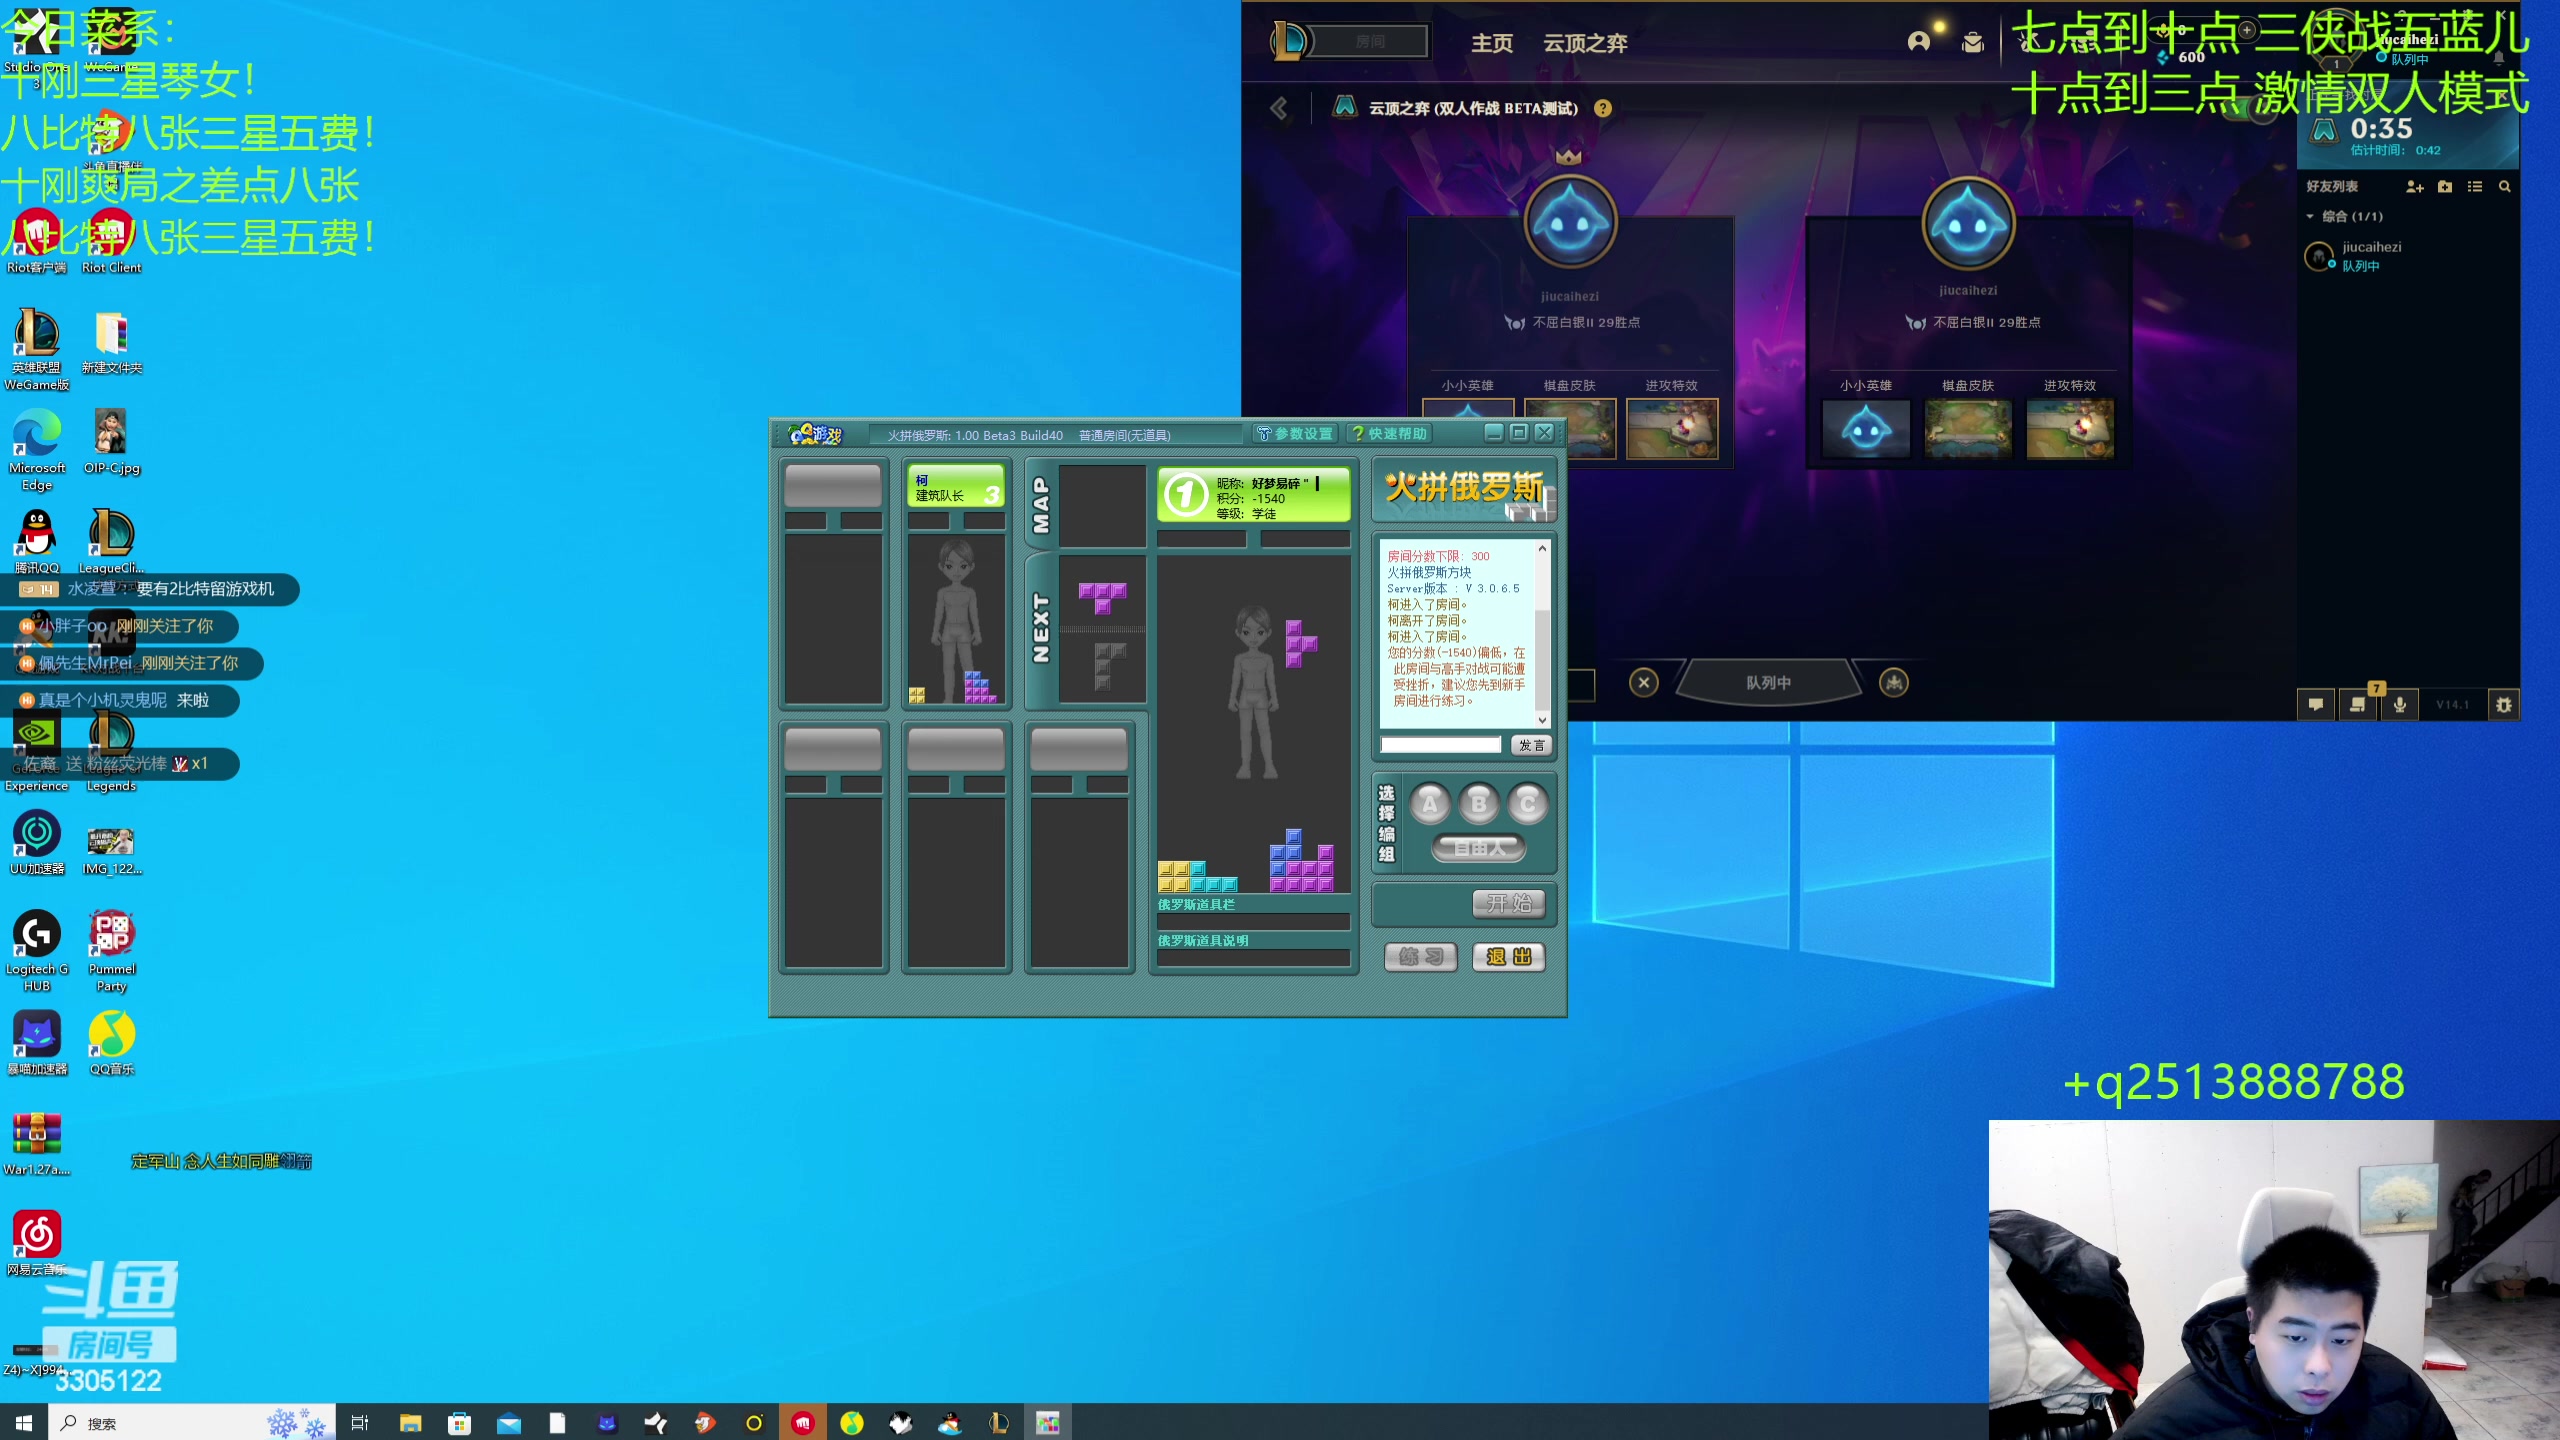This screenshot has width=2560, height=1440.
Task: Click right player's 棋盘皮肤 thumbnail
Action: [1968, 429]
